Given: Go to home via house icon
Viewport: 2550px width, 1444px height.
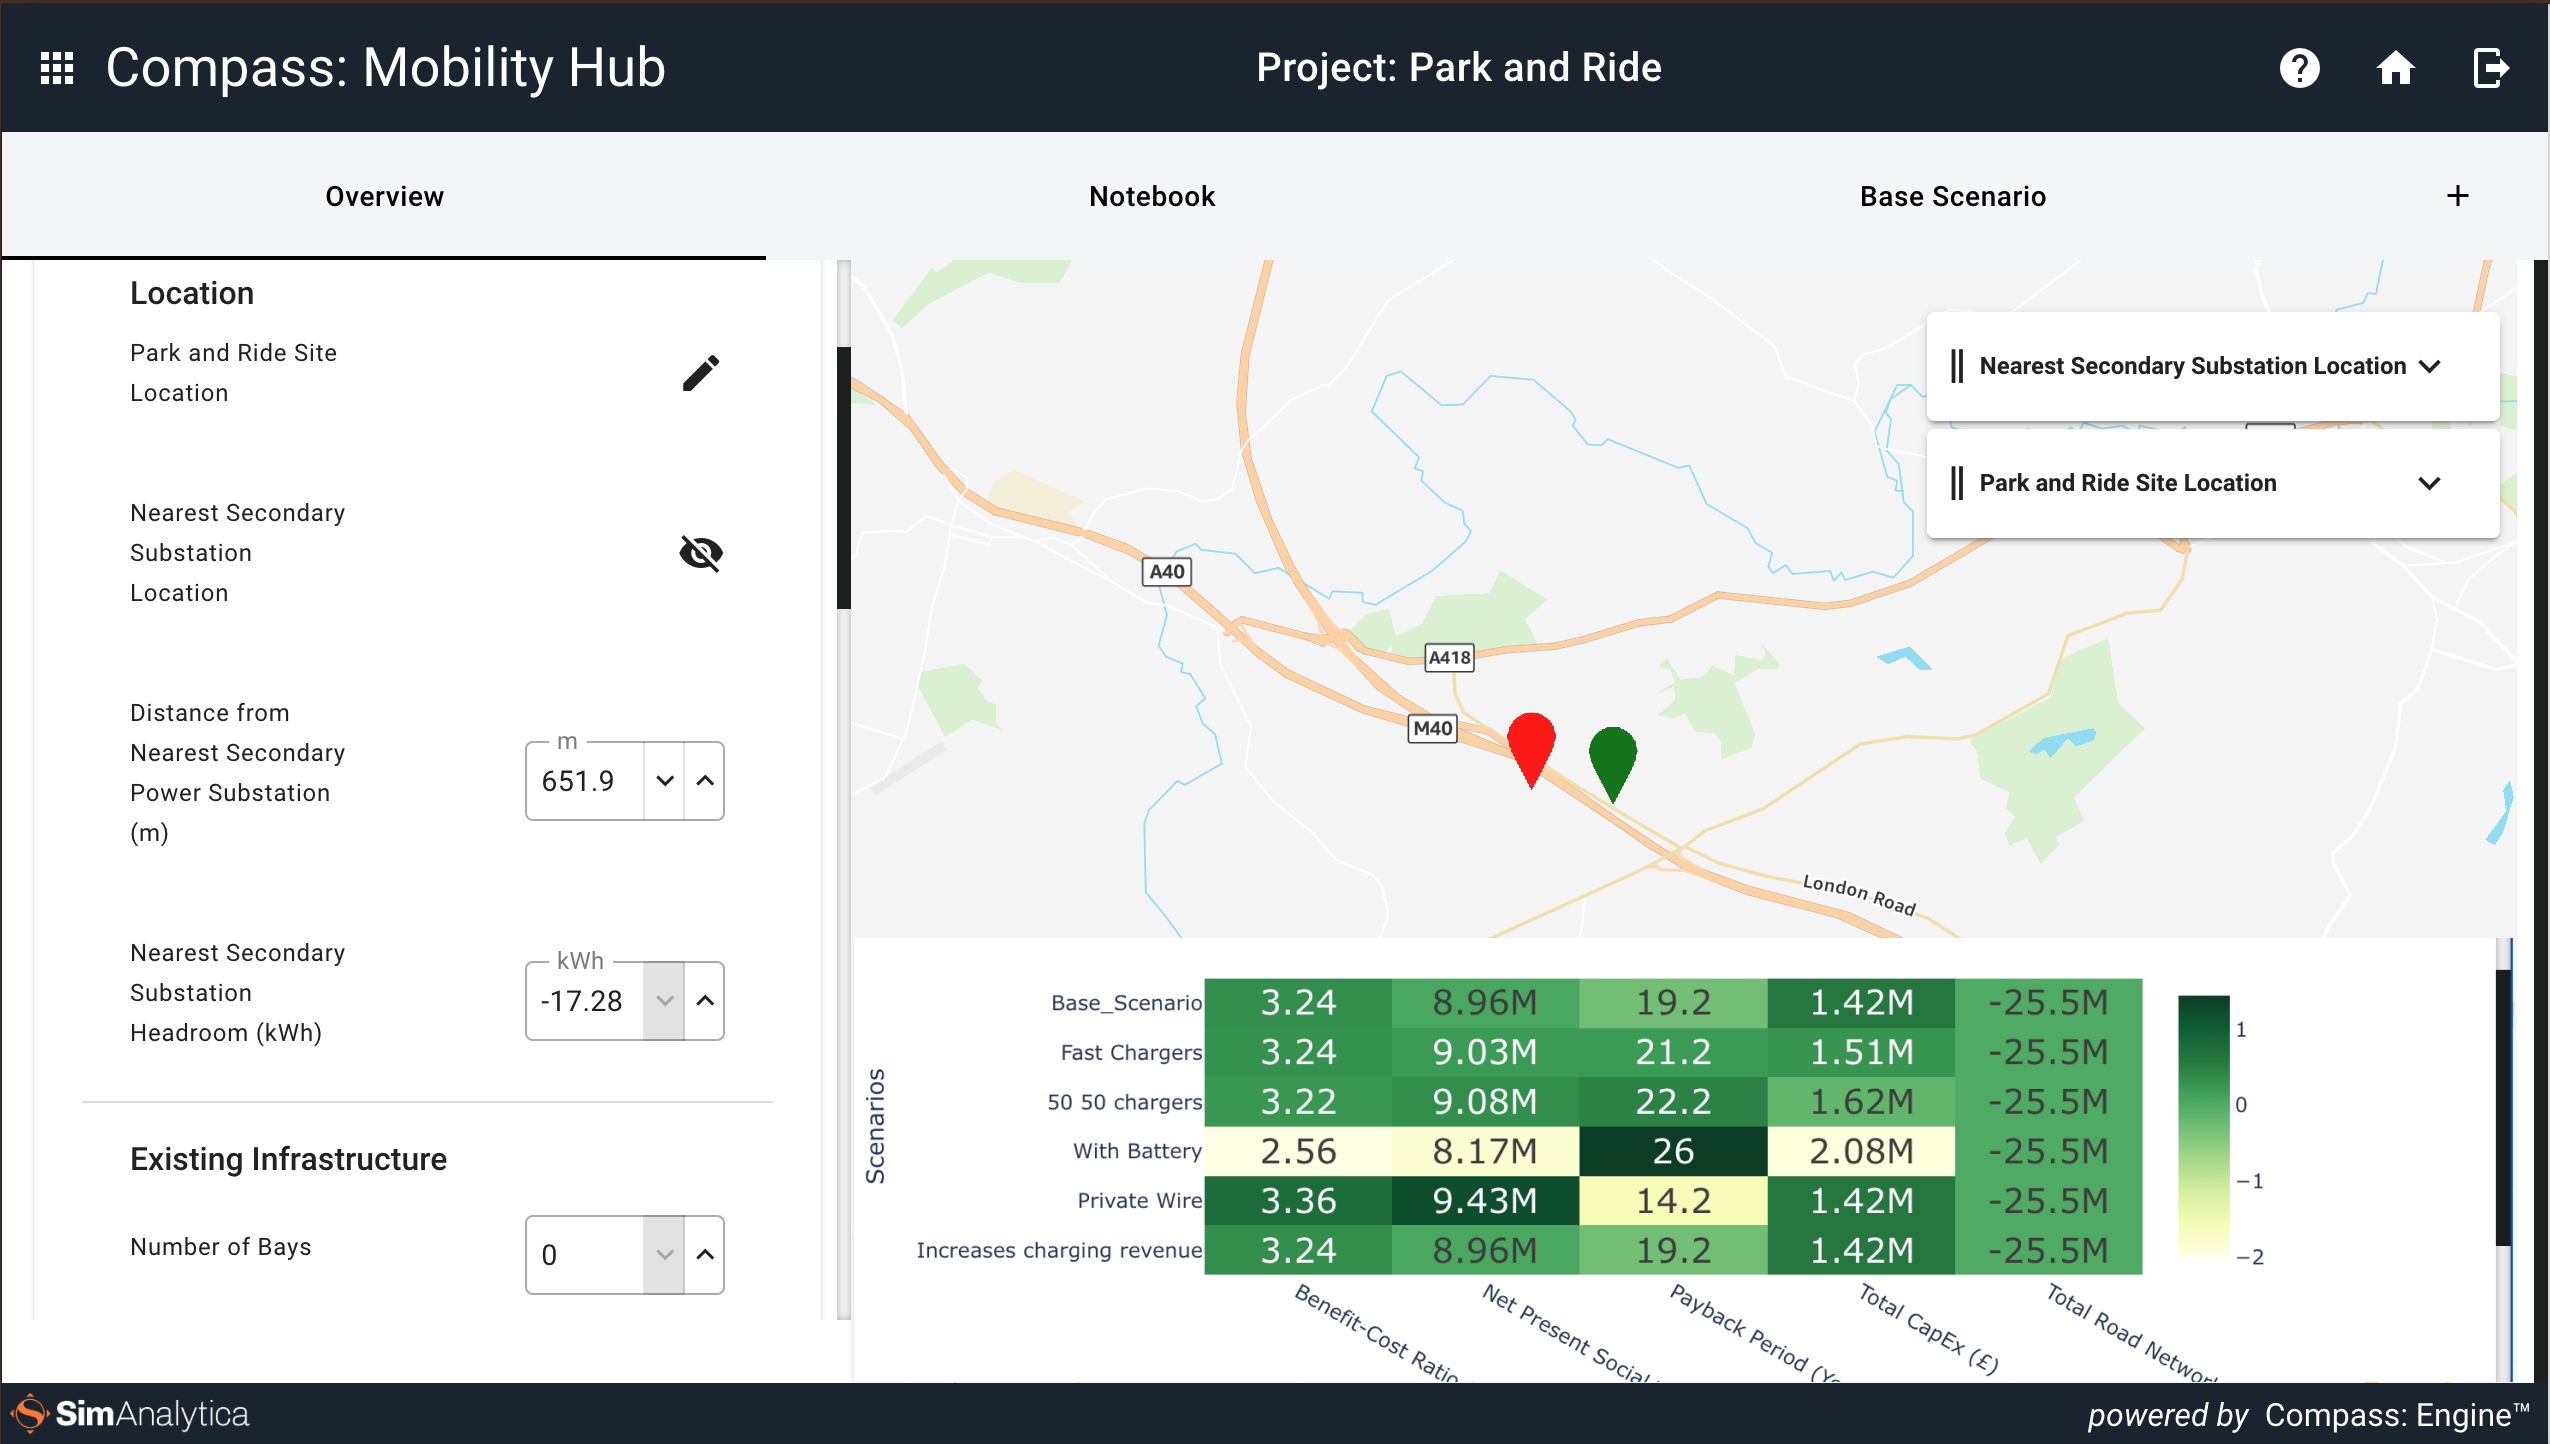Looking at the screenshot, I should point(2395,68).
